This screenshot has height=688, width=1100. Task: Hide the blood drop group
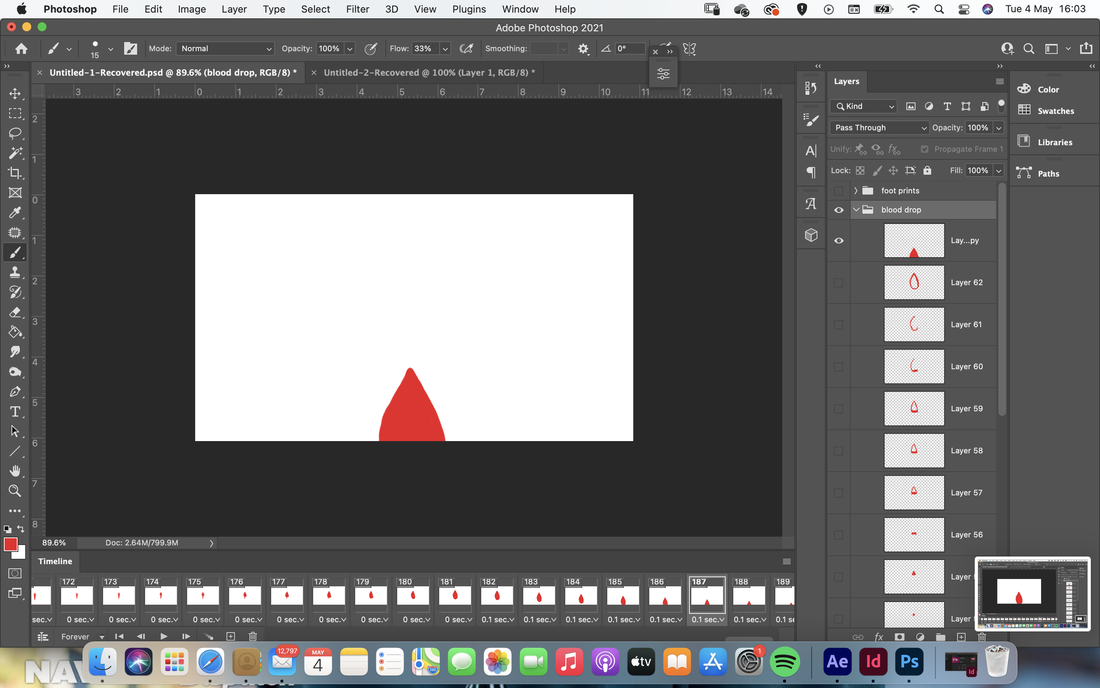(x=838, y=210)
